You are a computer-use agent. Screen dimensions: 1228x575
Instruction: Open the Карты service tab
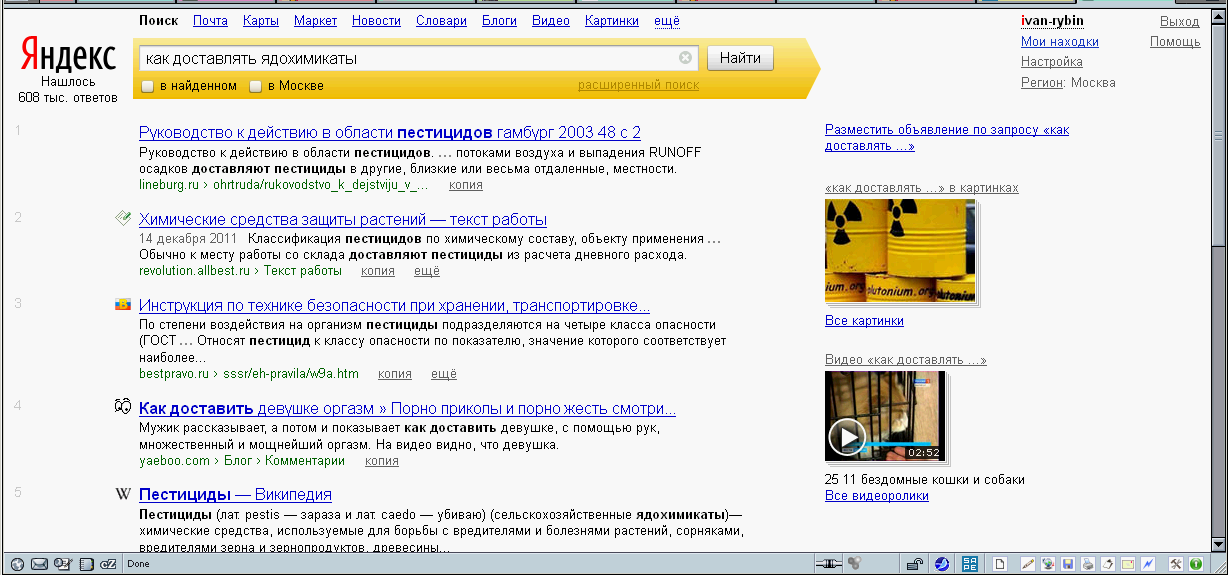coord(260,20)
